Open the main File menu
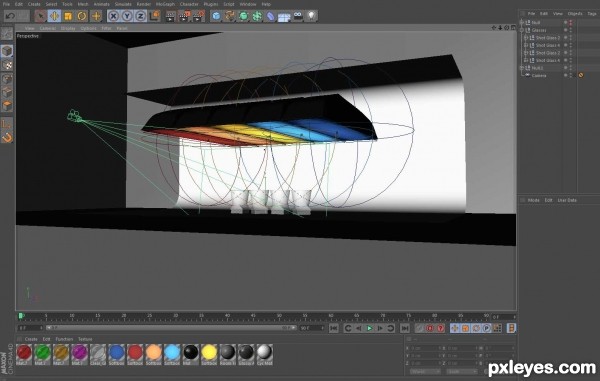 [6, 4]
